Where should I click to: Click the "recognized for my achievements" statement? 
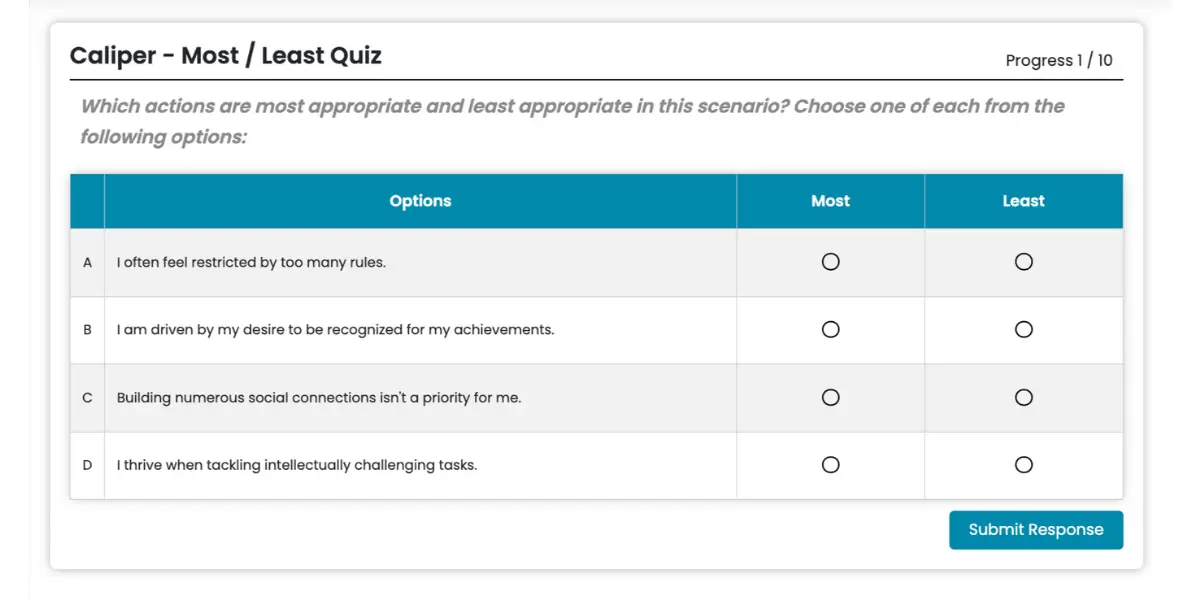point(335,330)
